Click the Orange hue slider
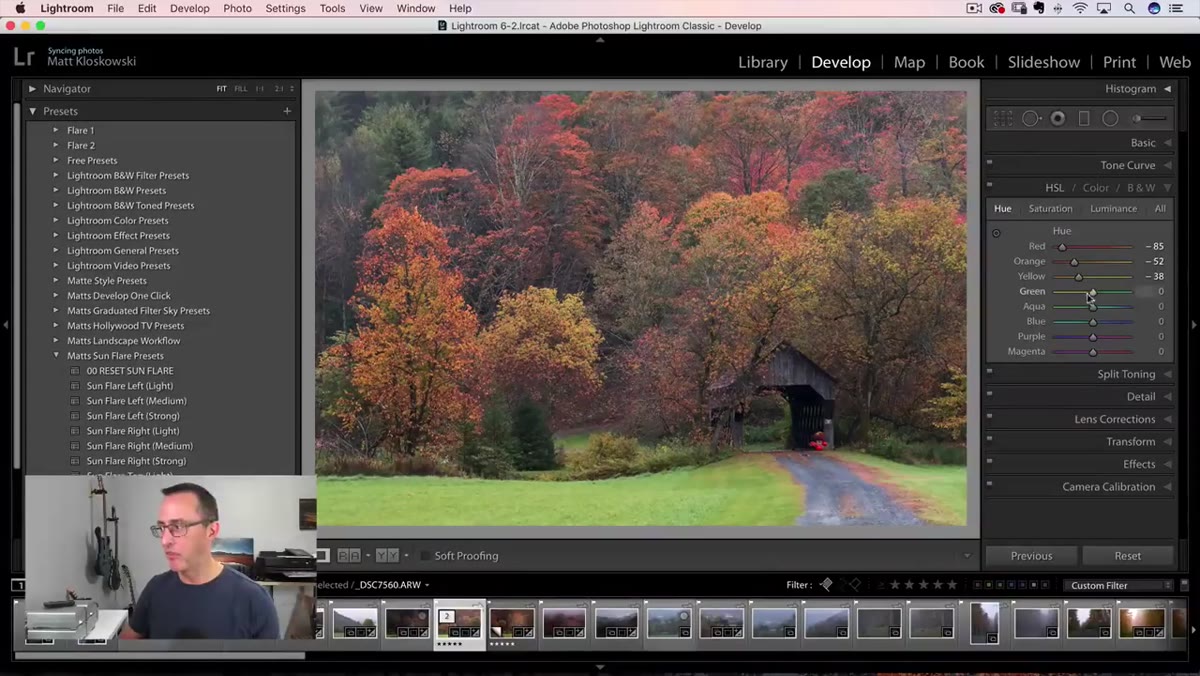This screenshot has width=1200, height=676. pyautogui.click(x=1093, y=261)
